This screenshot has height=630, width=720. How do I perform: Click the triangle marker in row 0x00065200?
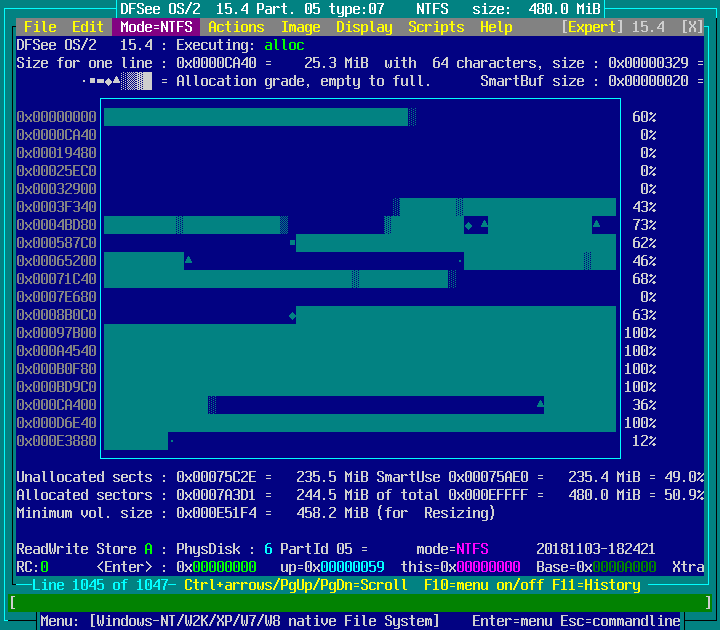[188, 260]
